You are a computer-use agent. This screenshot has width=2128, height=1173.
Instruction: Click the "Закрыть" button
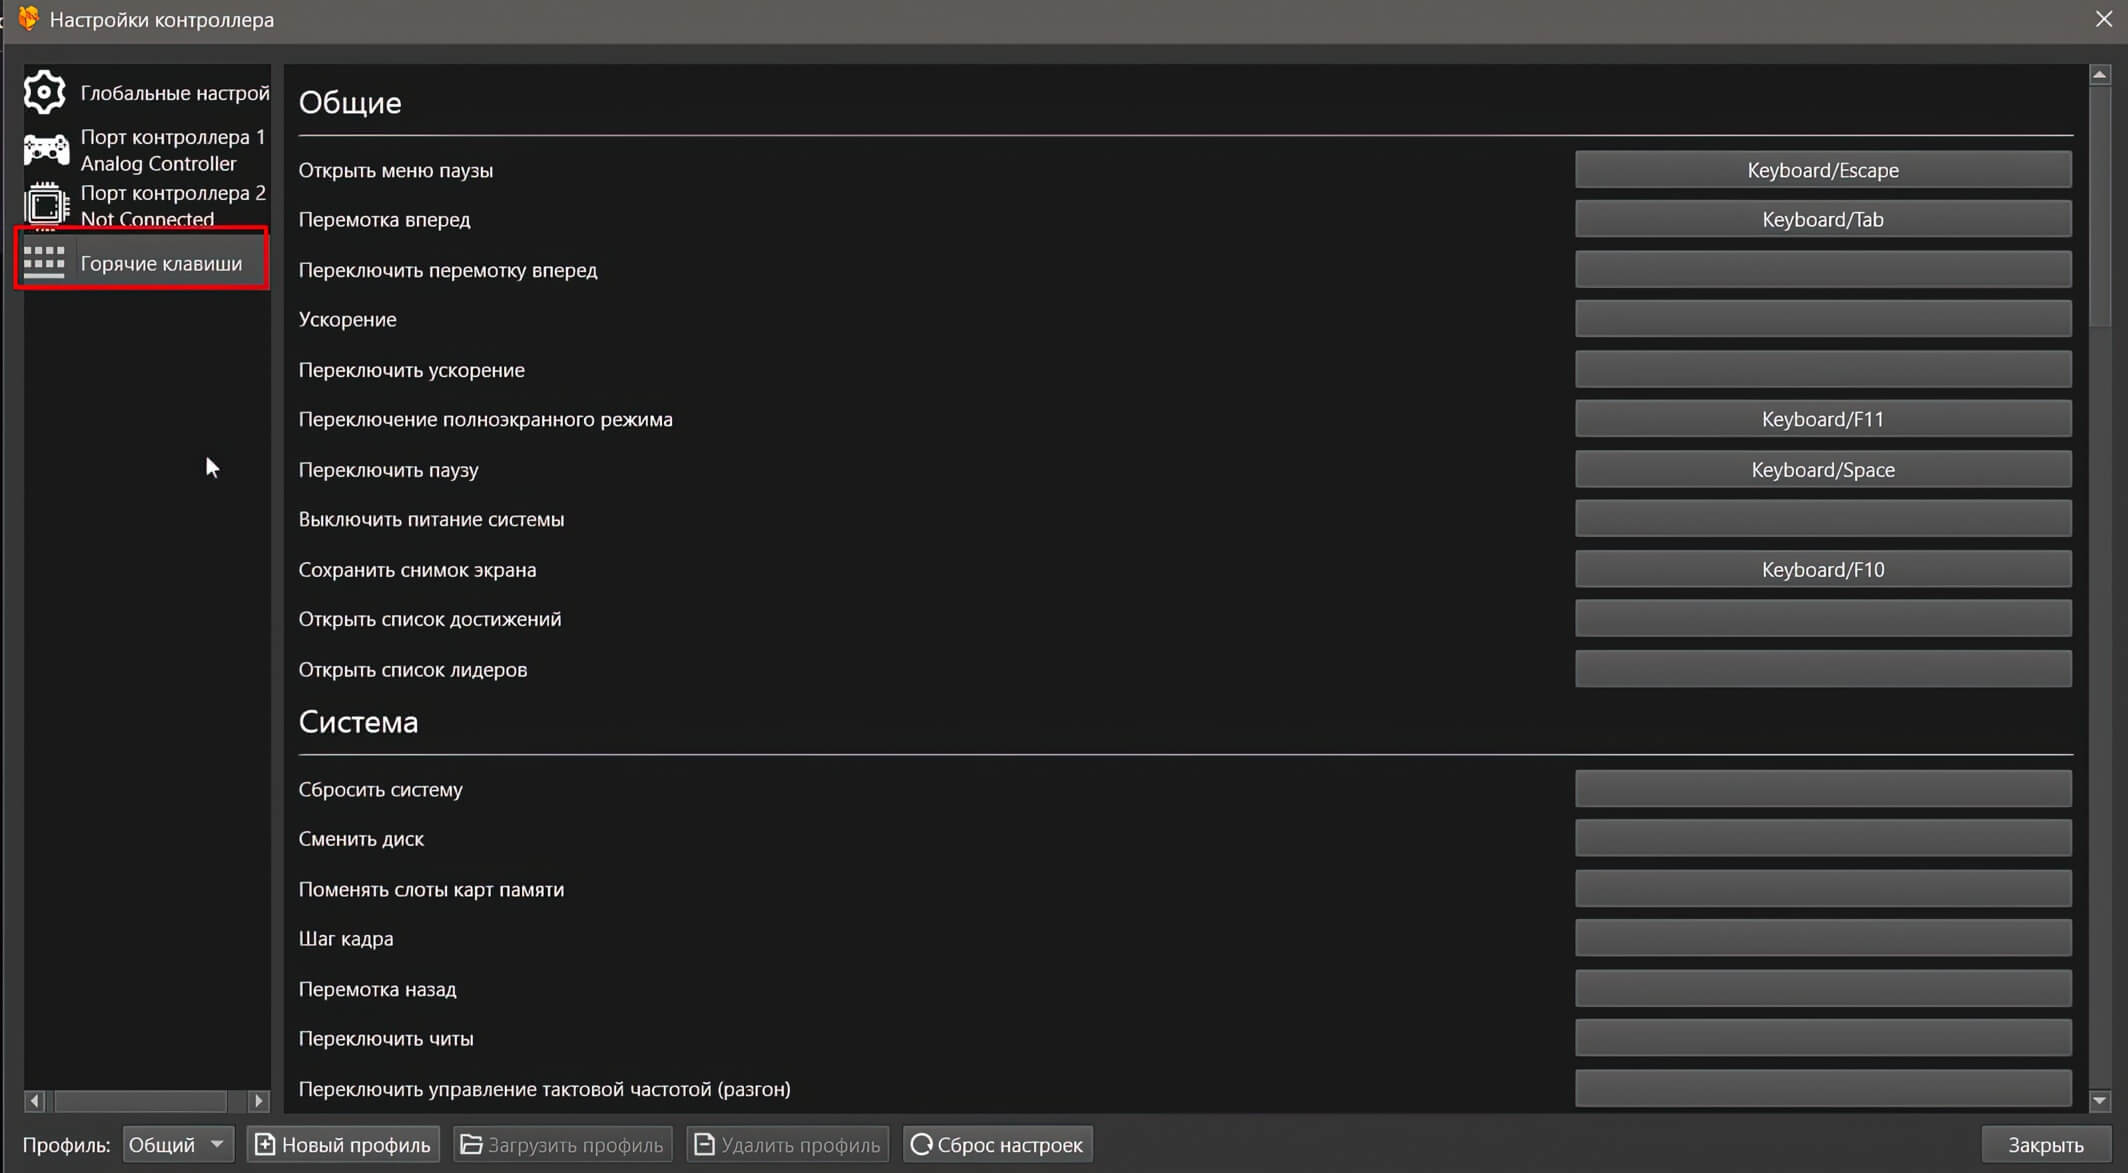2046,1144
